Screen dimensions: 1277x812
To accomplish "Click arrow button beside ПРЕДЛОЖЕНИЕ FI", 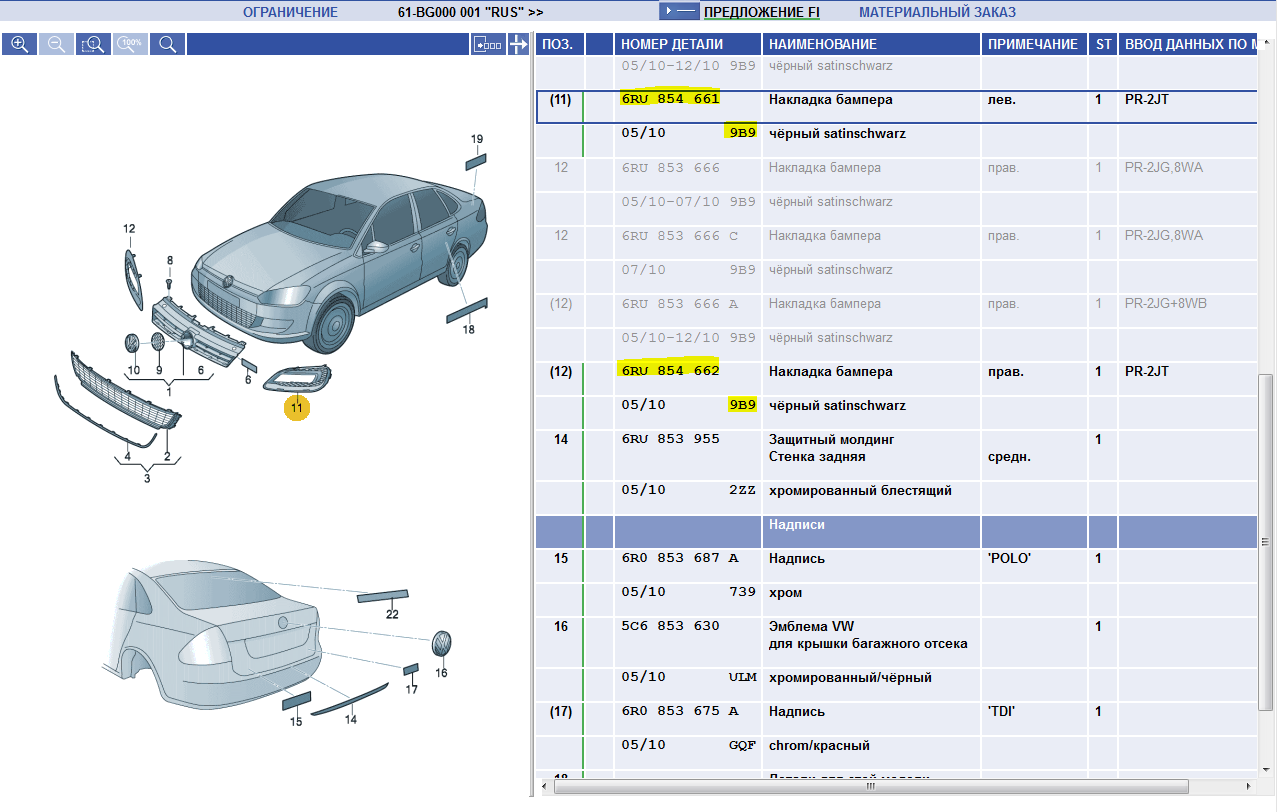I will [x=678, y=12].
